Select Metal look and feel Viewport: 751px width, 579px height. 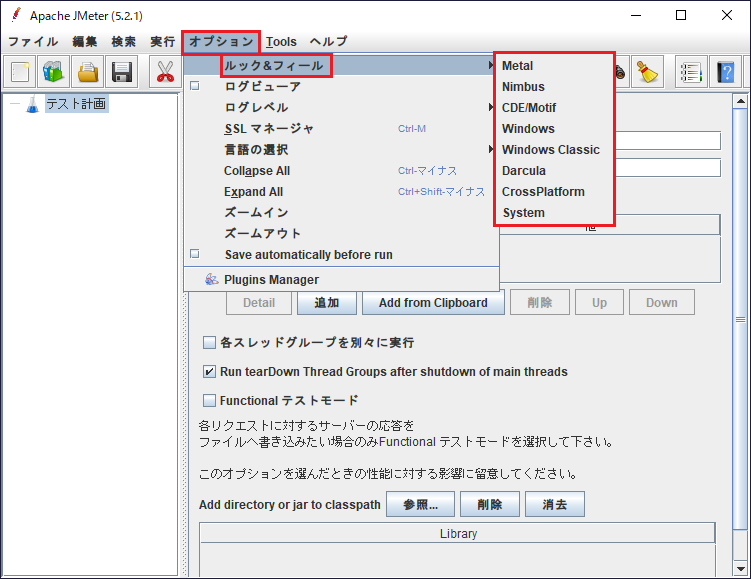click(x=554, y=66)
